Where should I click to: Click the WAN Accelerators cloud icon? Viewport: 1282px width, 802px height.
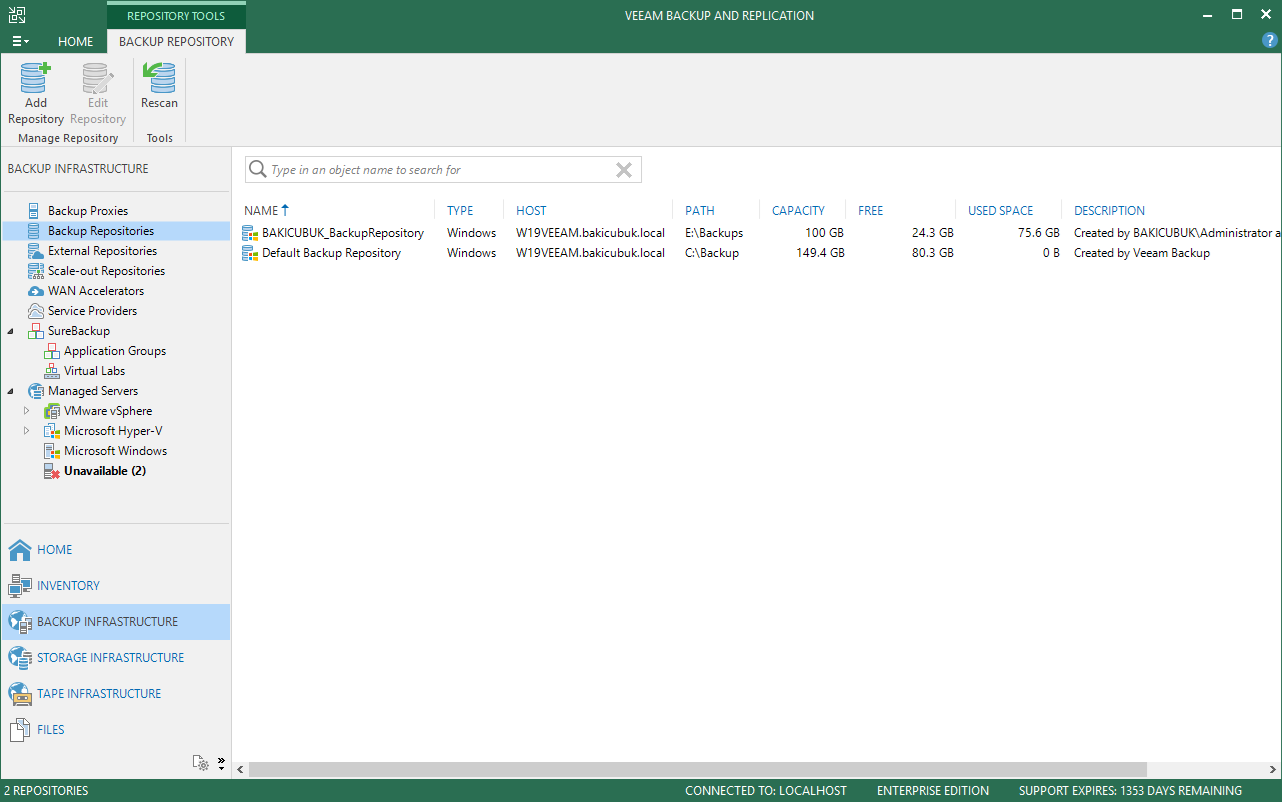[36, 291]
